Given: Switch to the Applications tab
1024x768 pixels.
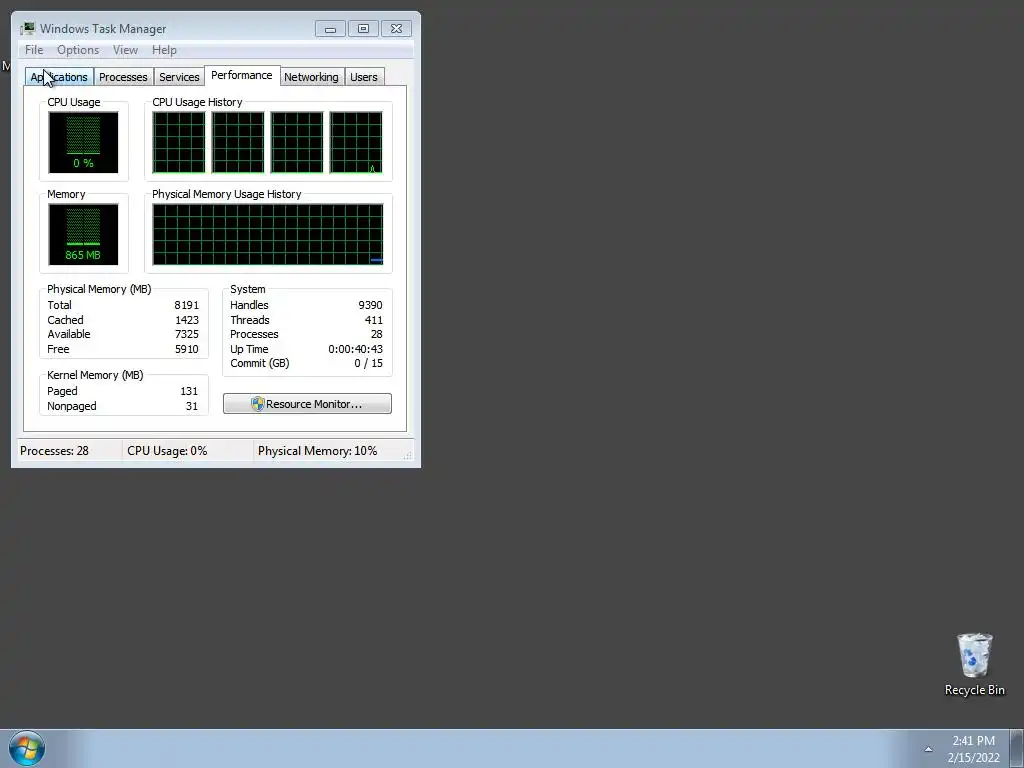Looking at the screenshot, I should click(59, 77).
